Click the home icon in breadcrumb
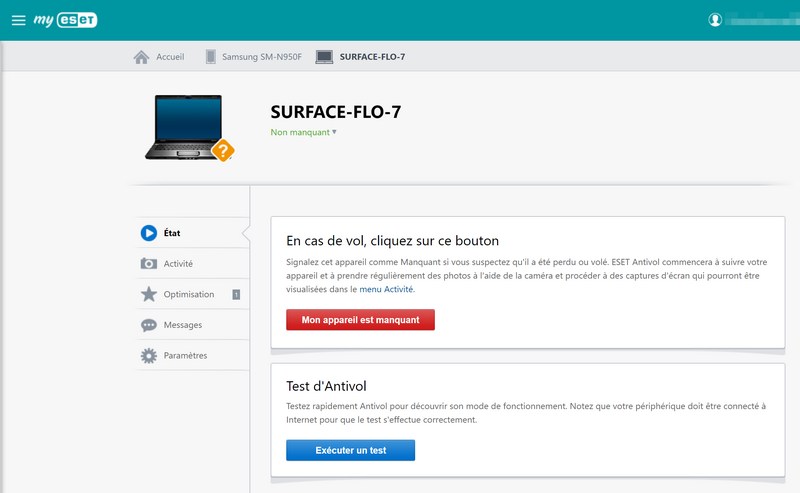Image resolution: width=800 pixels, height=493 pixels. coord(141,57)
